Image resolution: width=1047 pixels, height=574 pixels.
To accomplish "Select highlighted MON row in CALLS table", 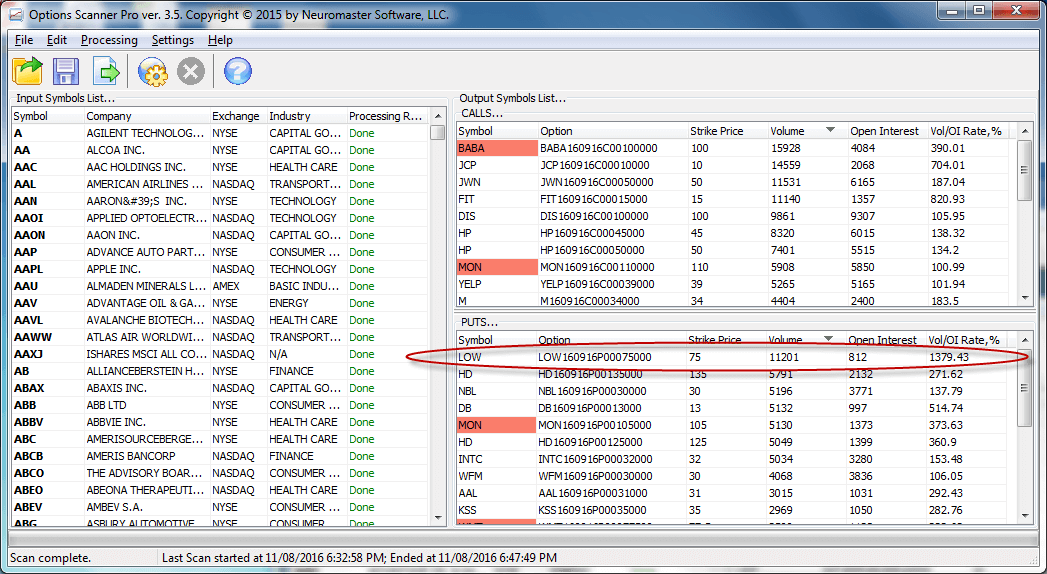I will [x=732, y=267].
